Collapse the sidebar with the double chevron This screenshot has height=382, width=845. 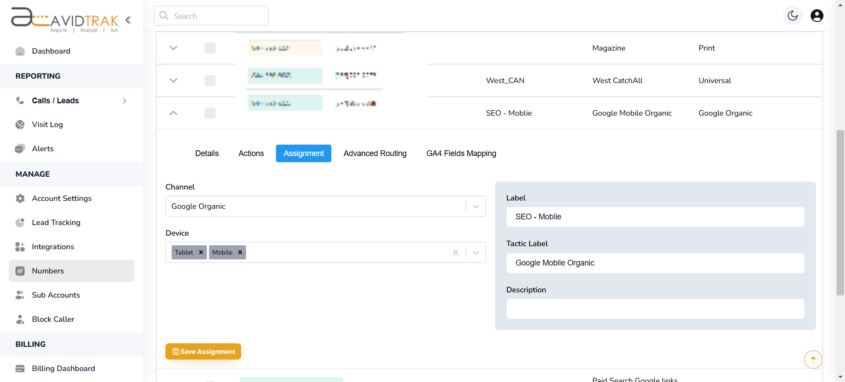point(128,20)
